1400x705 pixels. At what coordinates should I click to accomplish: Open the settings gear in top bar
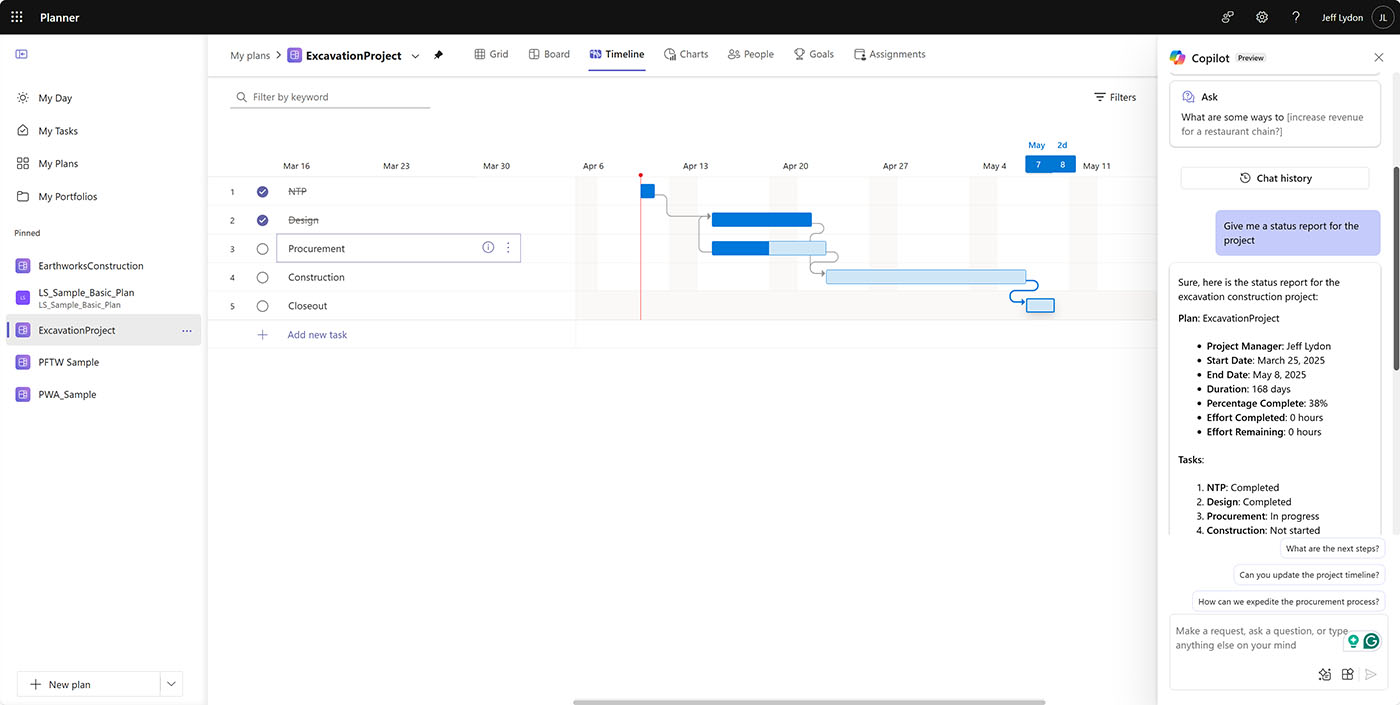point(1262,17)
